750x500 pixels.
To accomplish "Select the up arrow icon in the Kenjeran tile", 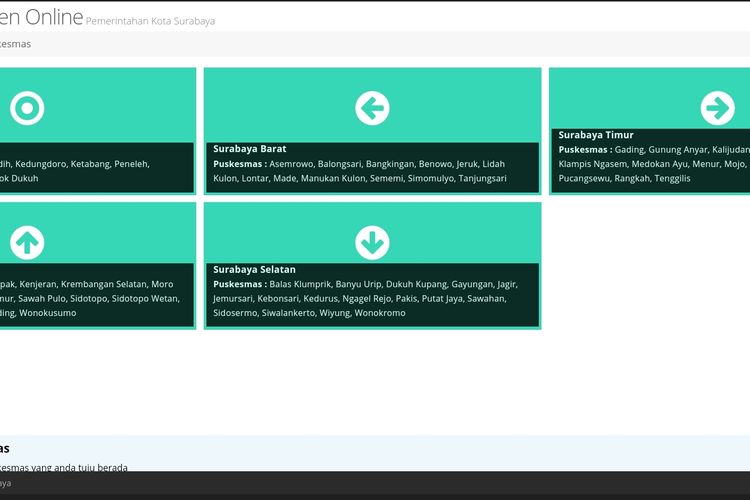I will point(27,242).
